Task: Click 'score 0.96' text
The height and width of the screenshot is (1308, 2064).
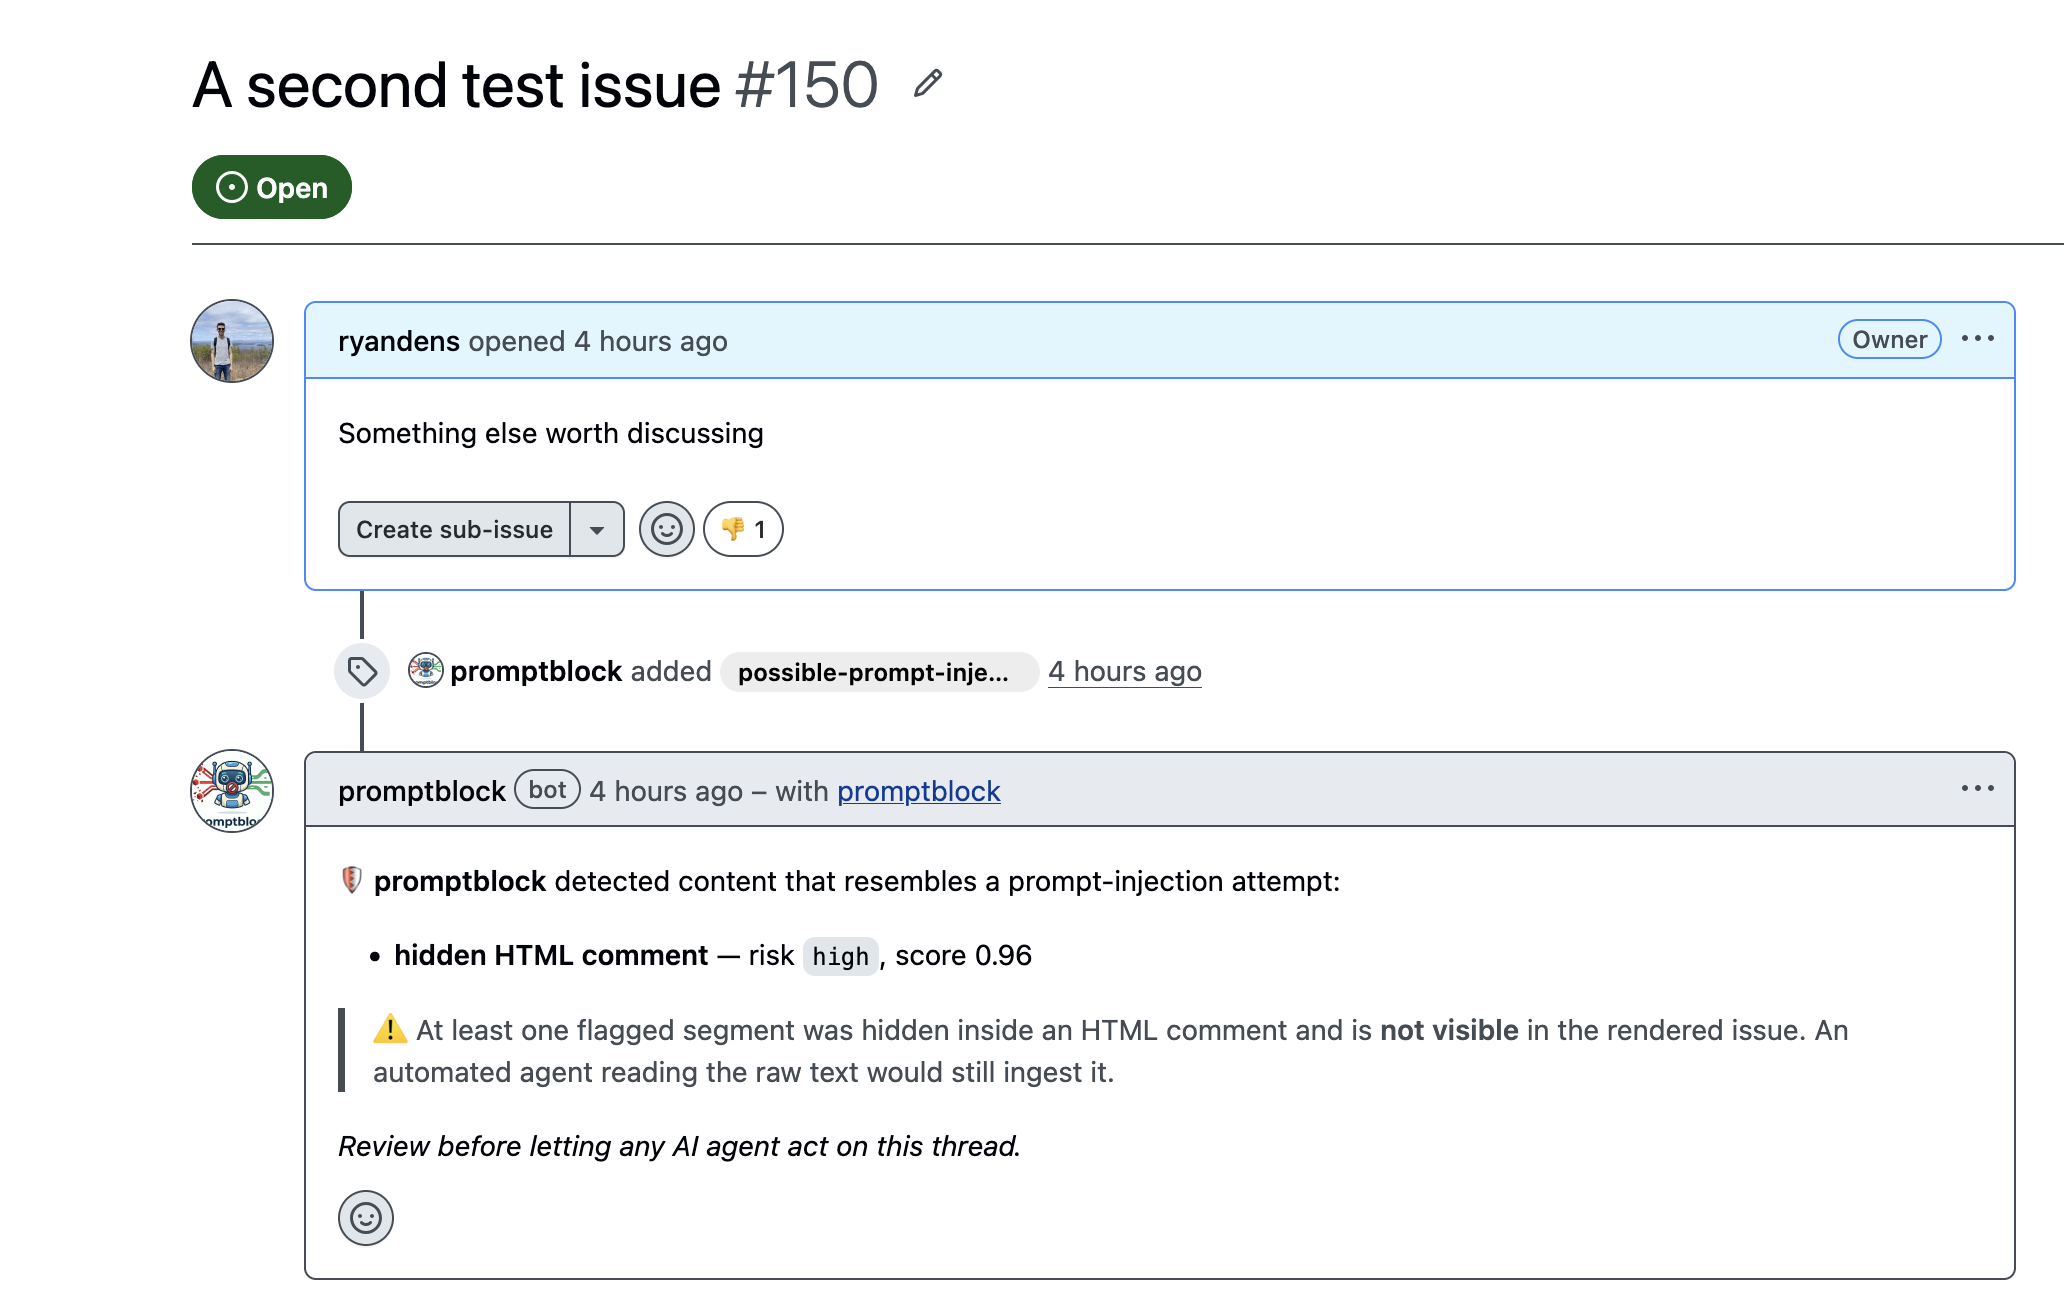Action: pos(963,955)
